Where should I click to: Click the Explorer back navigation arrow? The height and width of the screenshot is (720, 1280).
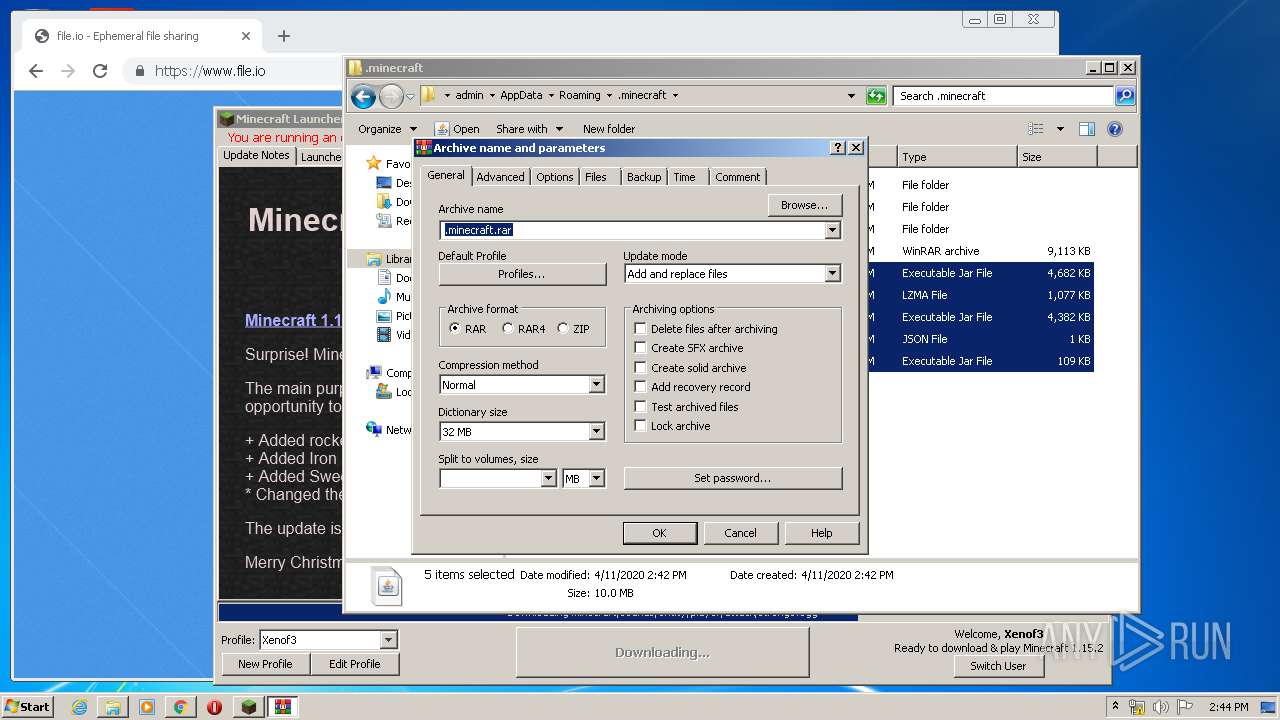363,96
